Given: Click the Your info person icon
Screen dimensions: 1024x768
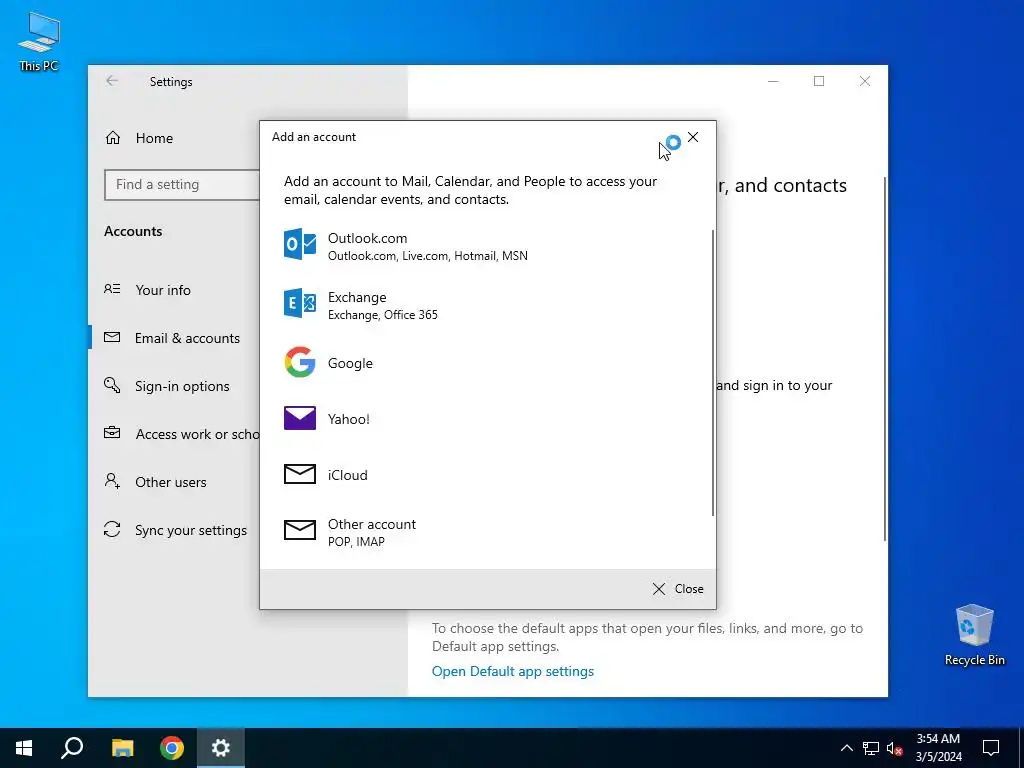Looking at the screenshot, I should click(x=112, y=289).
